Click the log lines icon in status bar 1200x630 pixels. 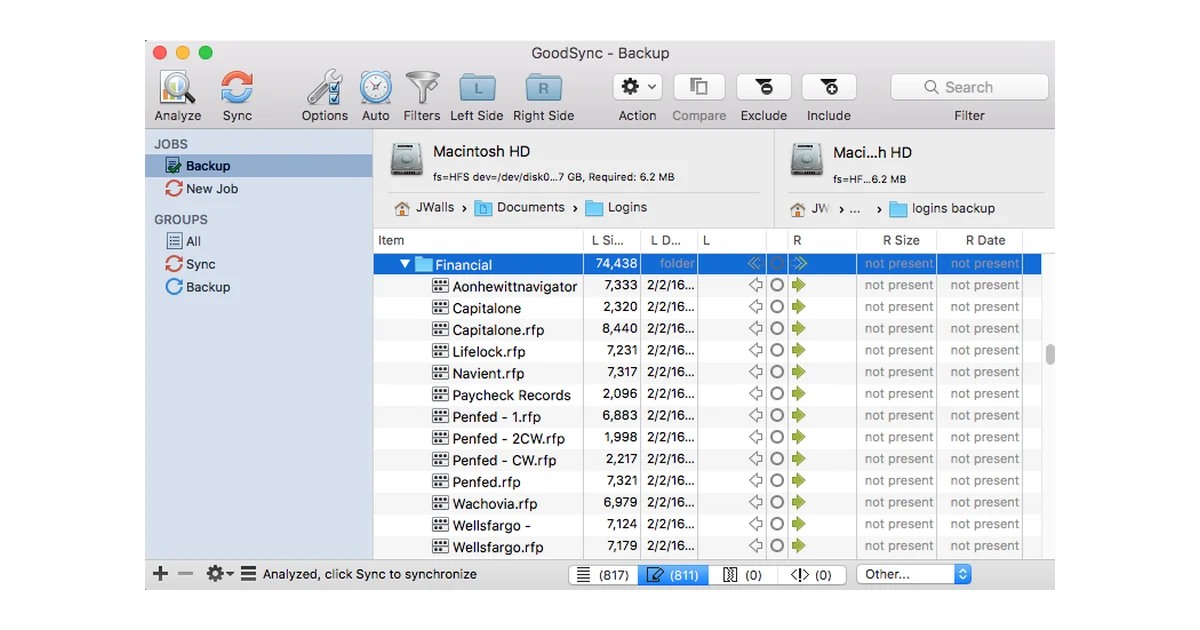248,574
